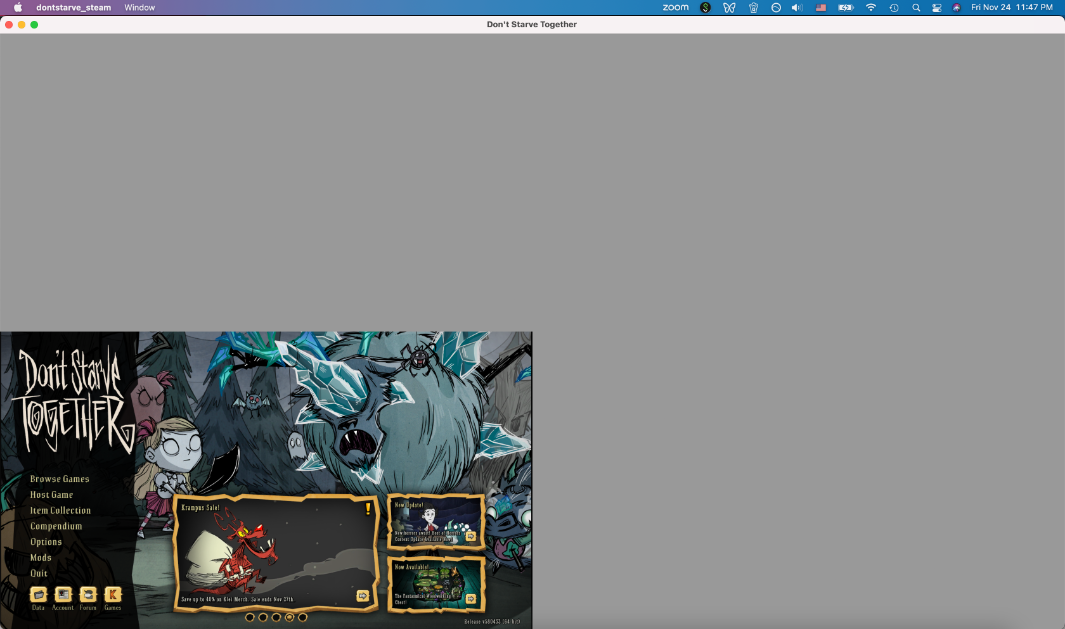Screen dimensions: 1065x629
Task: Select fourth banner carousel dot
Action: click(289, 617)
